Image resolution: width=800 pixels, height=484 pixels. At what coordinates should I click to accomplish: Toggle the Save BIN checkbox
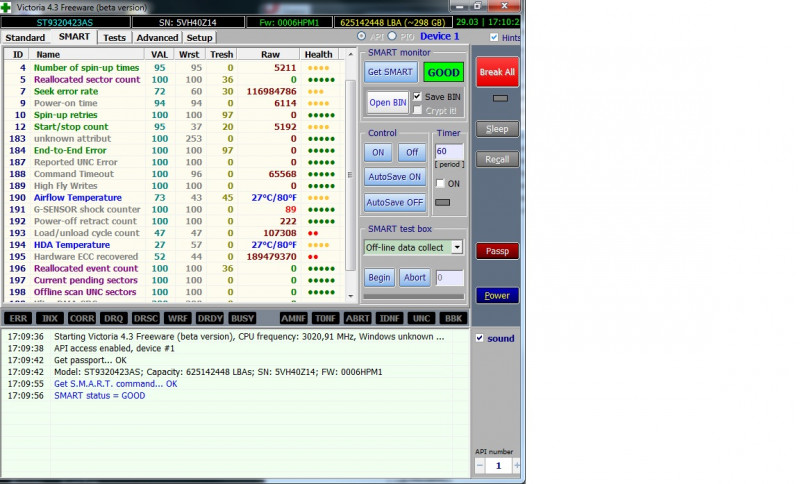[418, 97]
